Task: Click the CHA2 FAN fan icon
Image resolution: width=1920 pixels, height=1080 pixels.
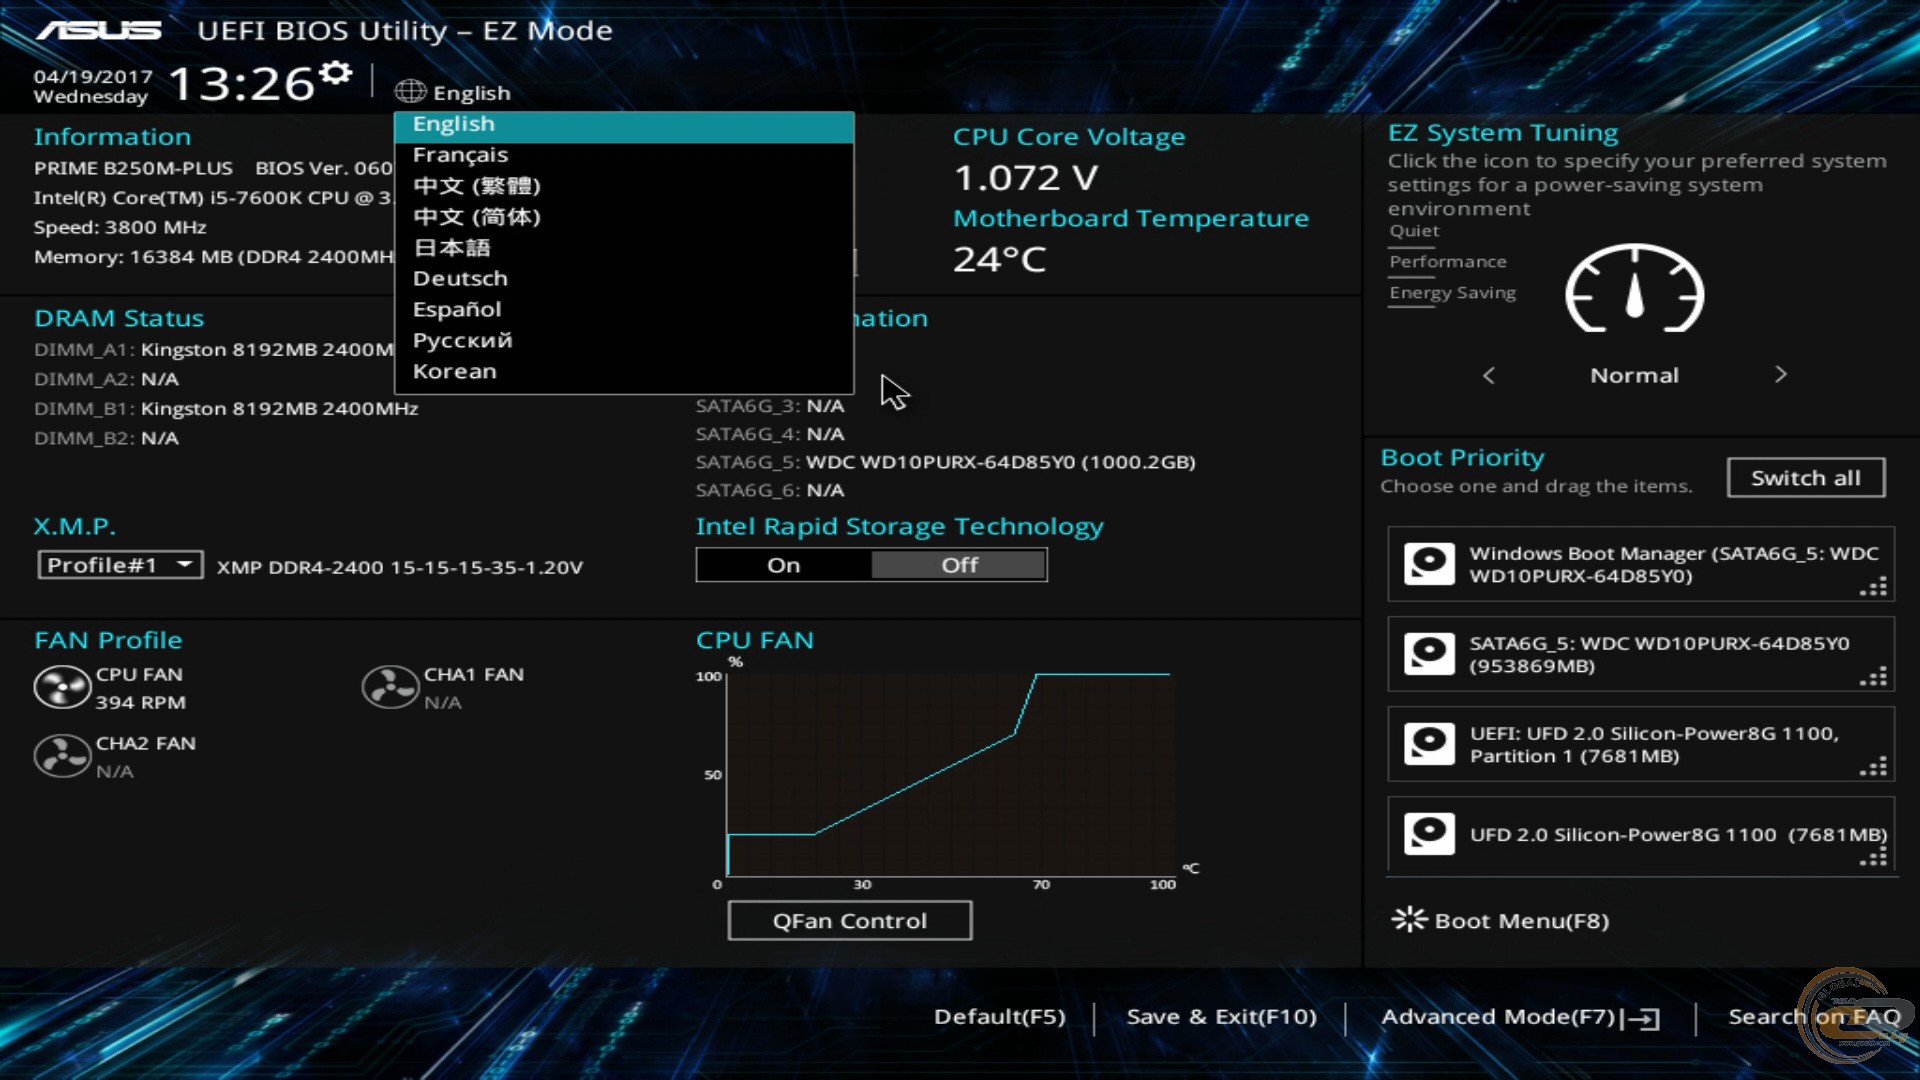Action: [62, 757]
